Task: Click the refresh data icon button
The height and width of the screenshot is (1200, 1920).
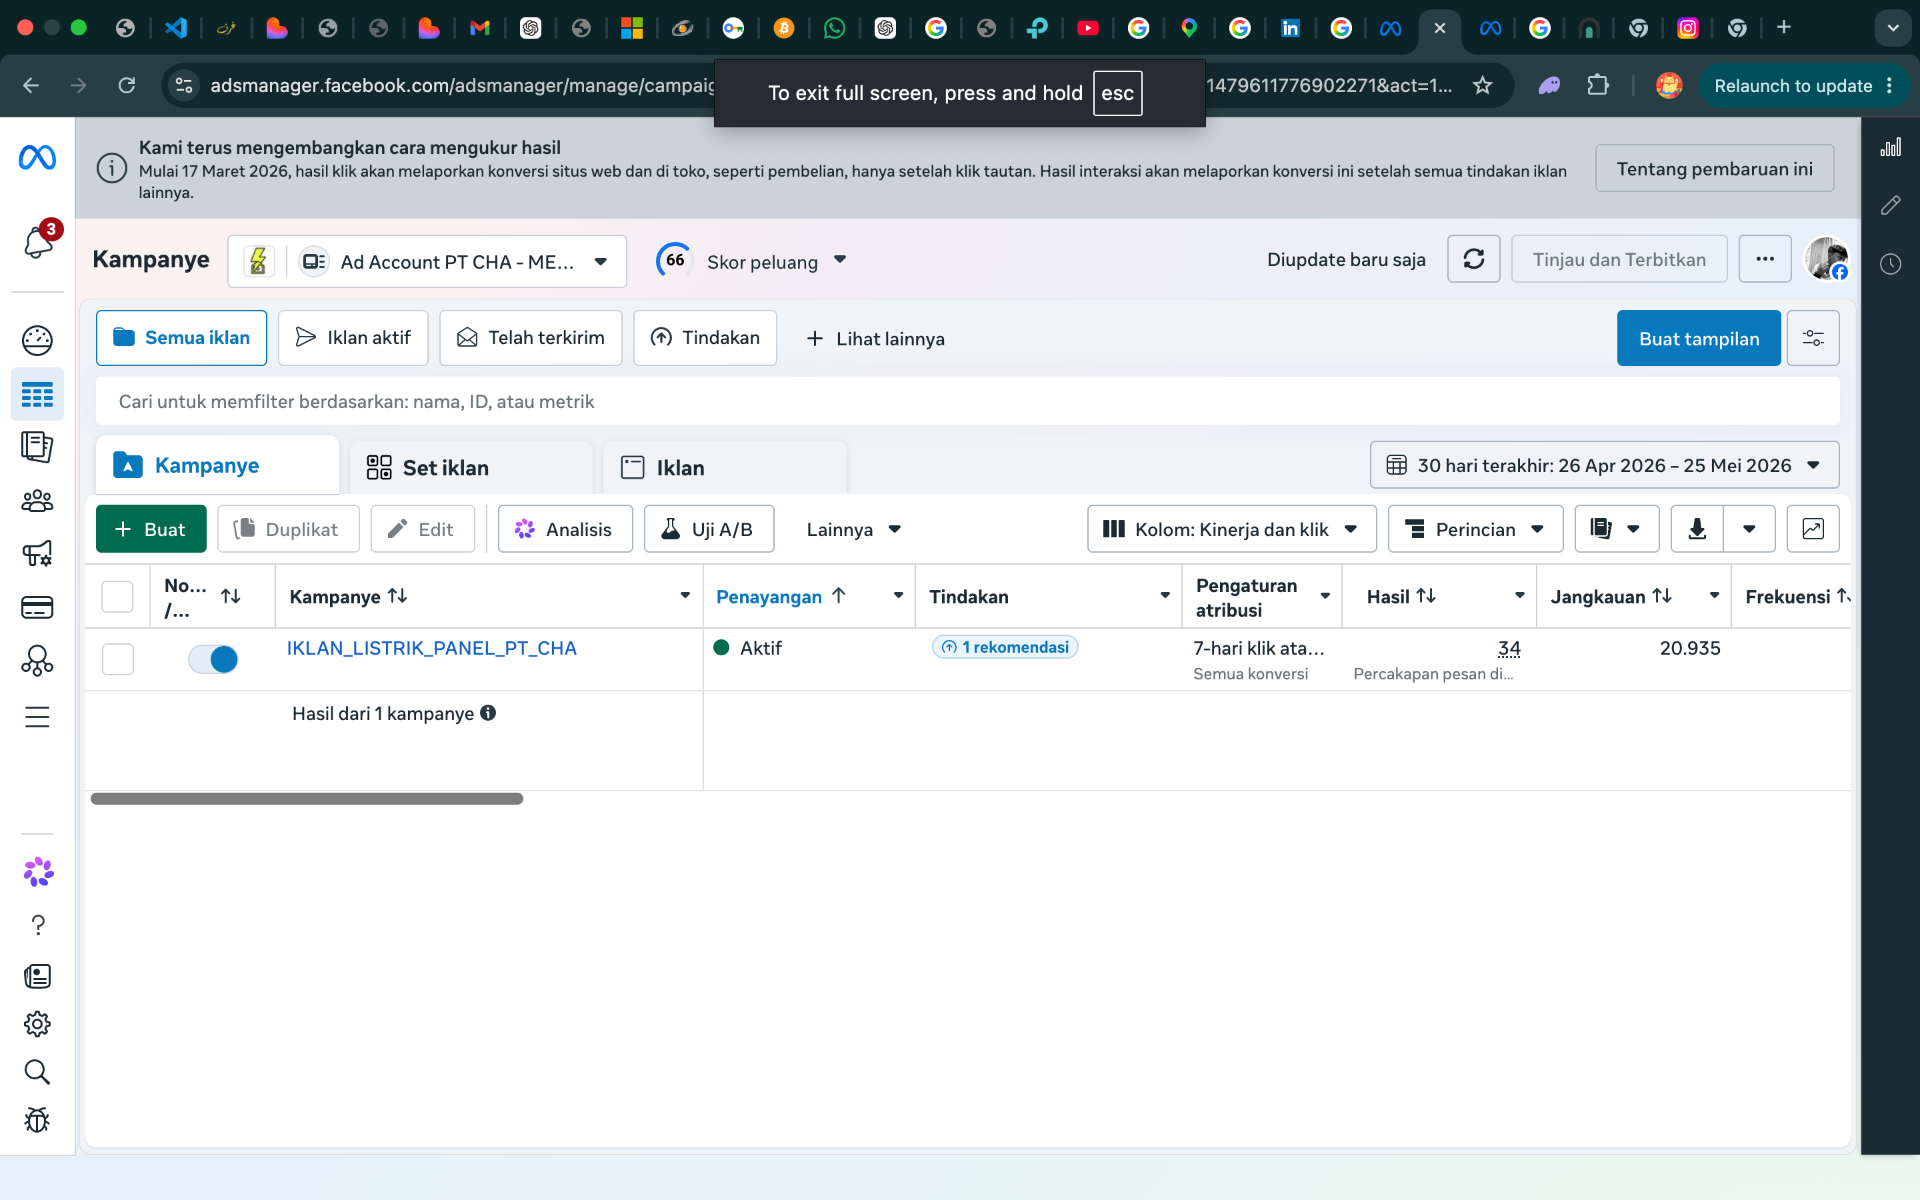Action: coord(1473,260)
